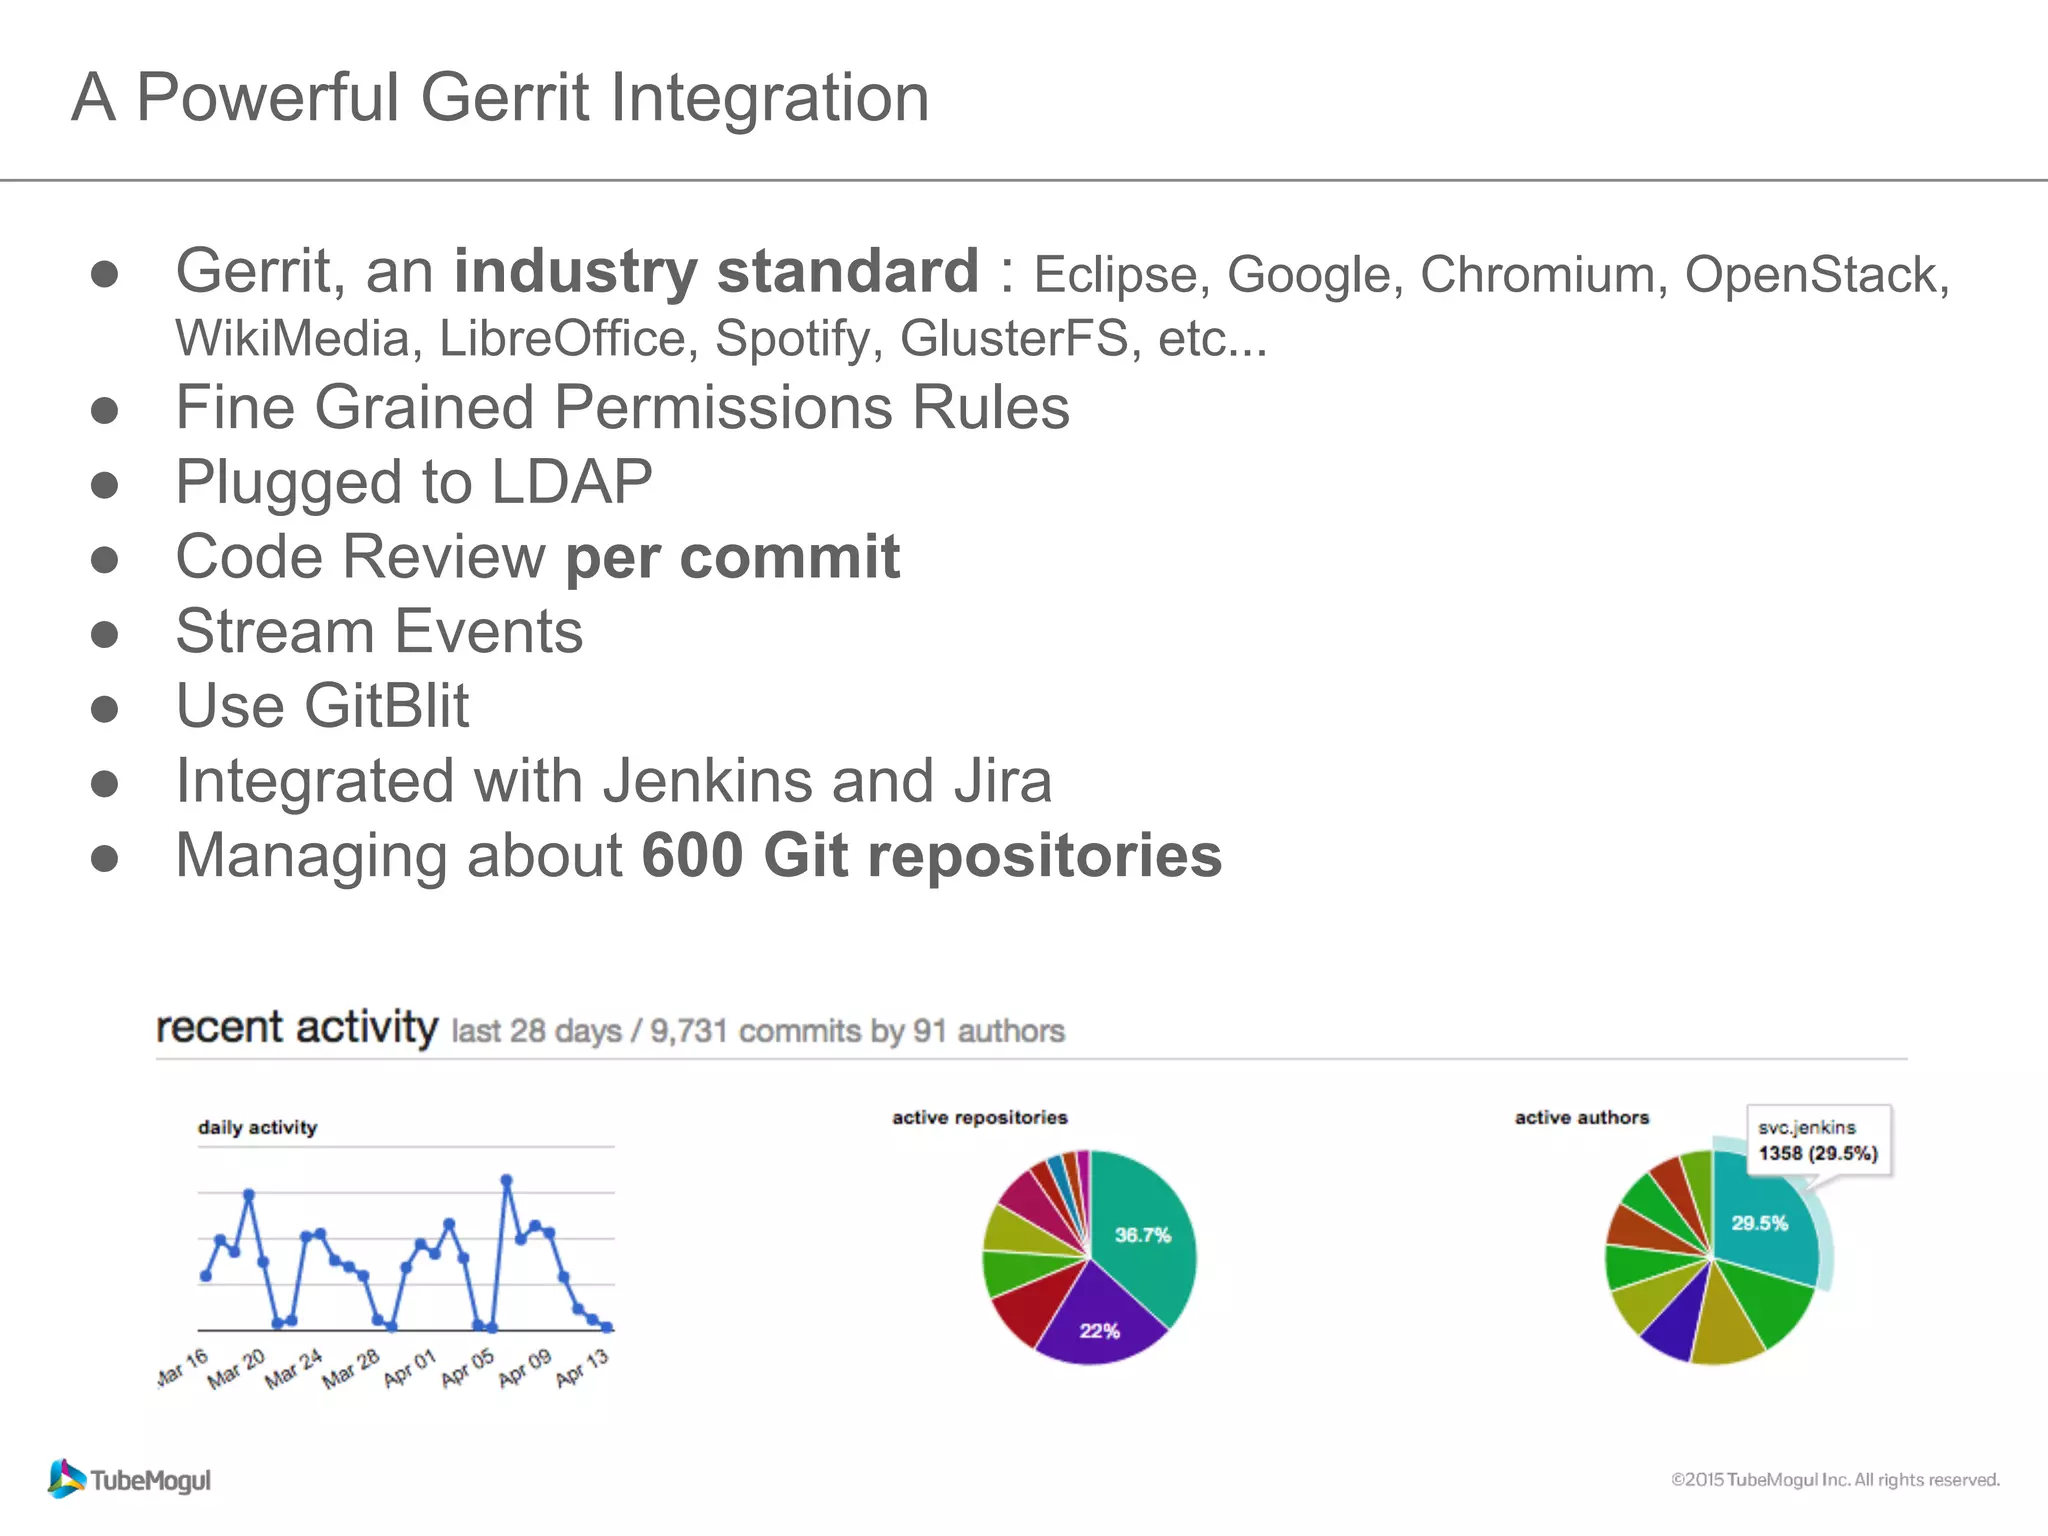Click the TubeMogul logo icon
Screen dimensions: 2048x1536
coord(67,1479)
